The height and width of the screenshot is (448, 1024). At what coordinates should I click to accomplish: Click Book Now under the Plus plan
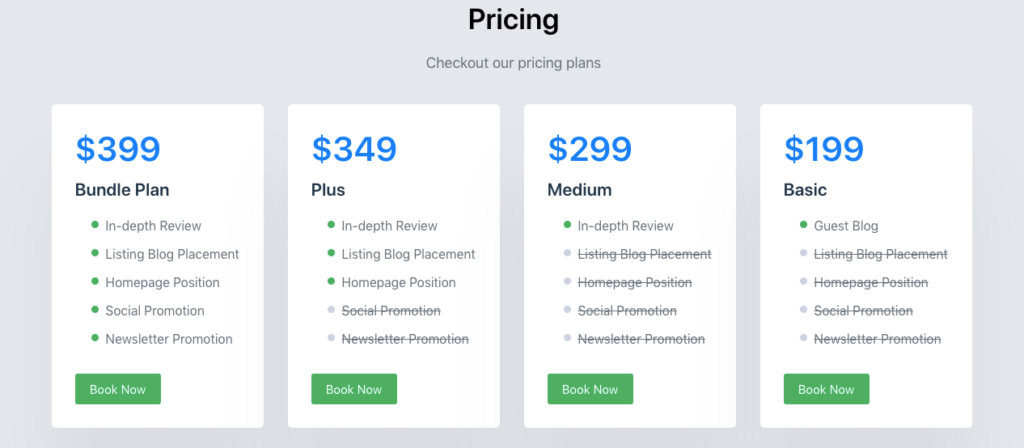point(354,389)
